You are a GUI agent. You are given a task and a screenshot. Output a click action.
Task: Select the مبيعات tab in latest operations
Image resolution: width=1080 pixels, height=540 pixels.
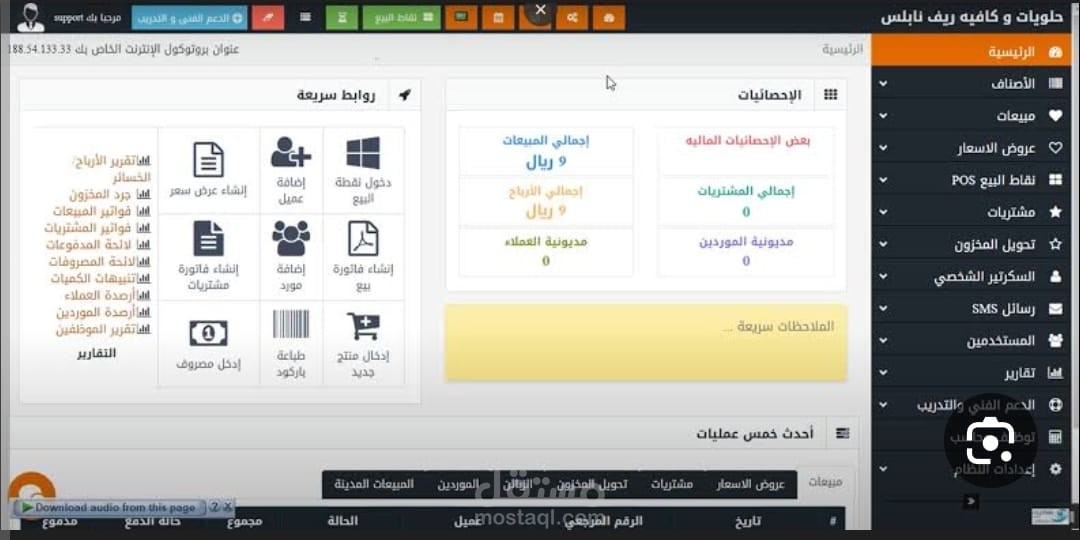[824, 483]
